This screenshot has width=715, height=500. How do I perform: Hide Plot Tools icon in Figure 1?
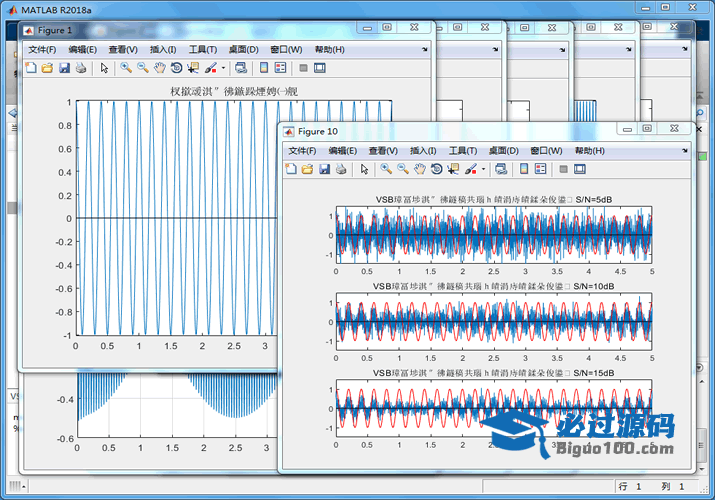pyautogui.click(x=303, y=68)
